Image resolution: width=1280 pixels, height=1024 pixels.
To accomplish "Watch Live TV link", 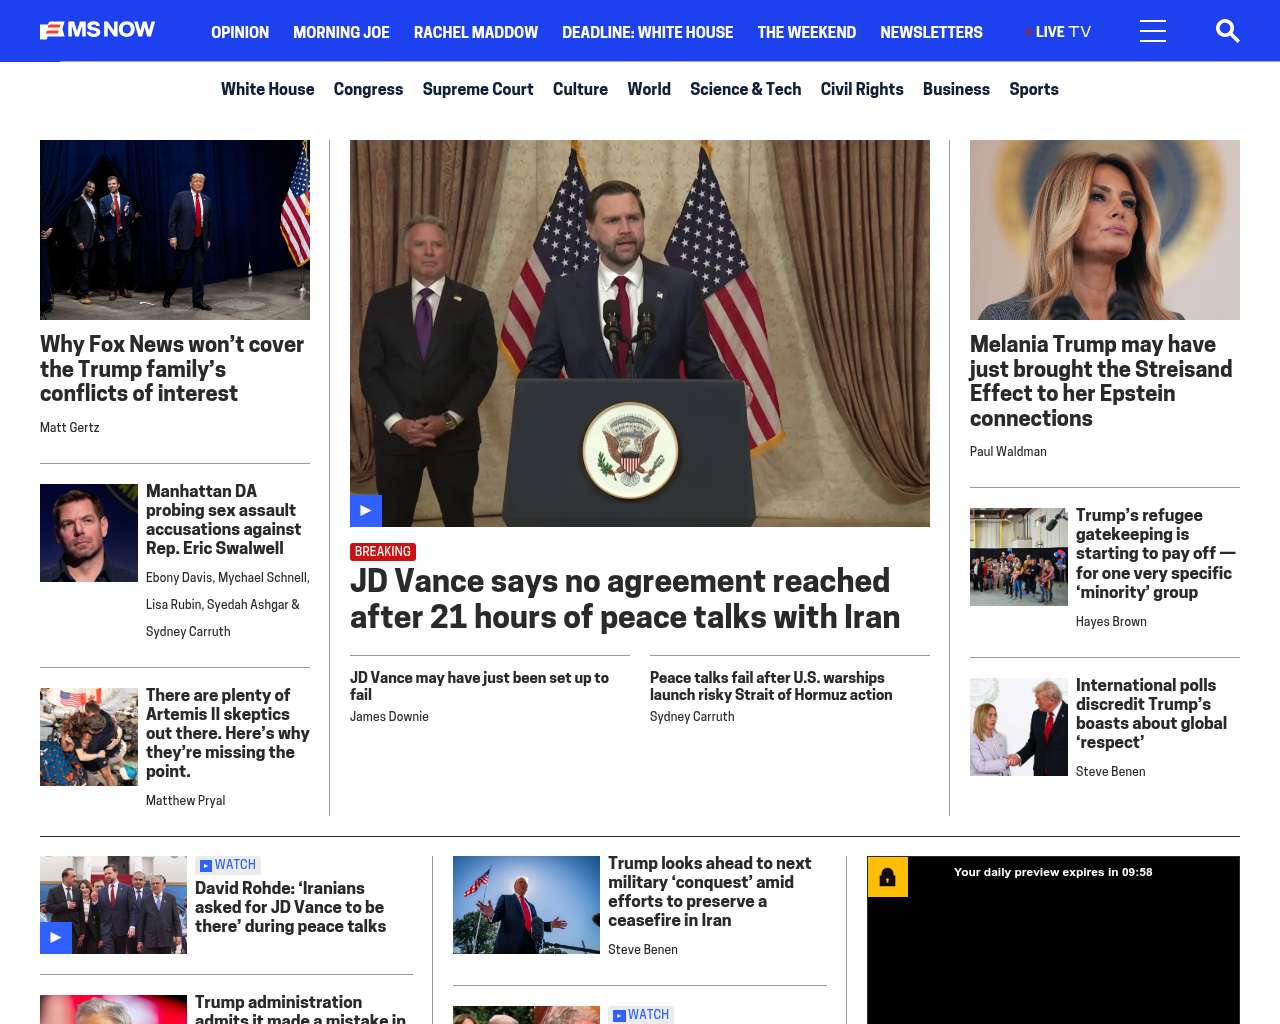I will pos(1058,32).
